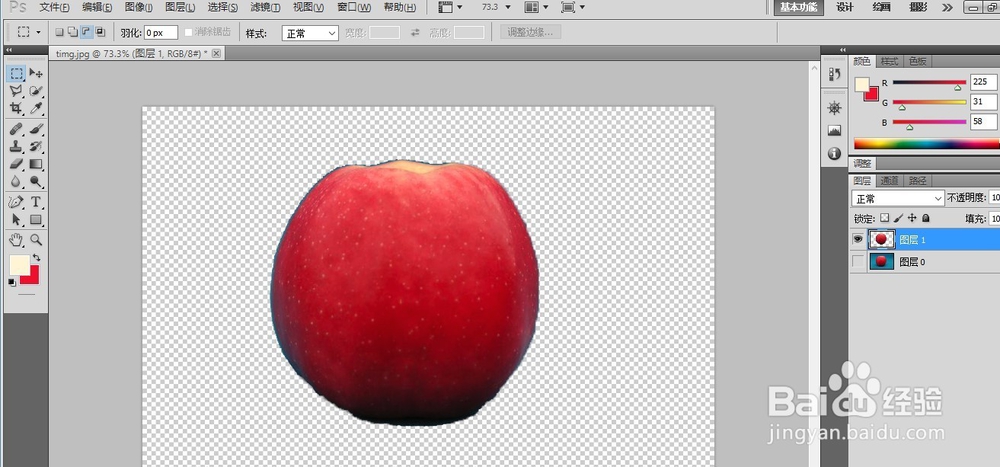Select the 绘画 workspace button
The height and width of the screenshot is (467, 1000).
(x=881, y=7)
